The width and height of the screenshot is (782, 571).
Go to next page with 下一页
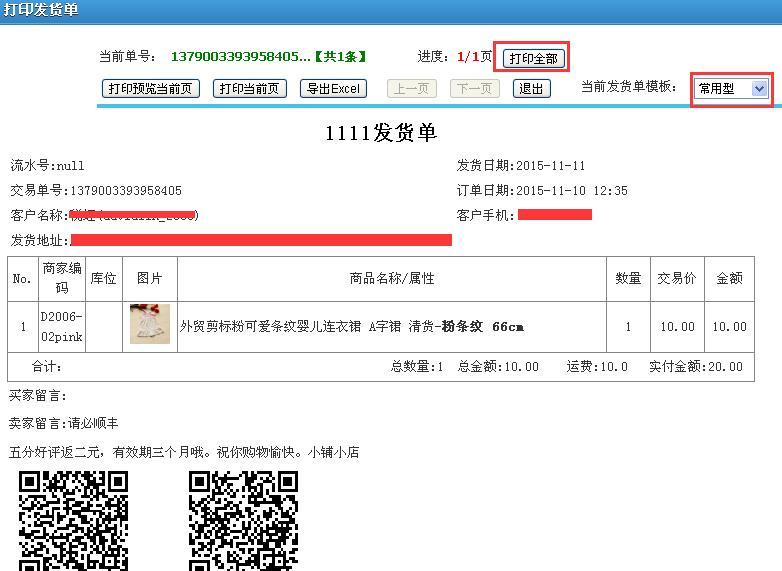(475, 89)
